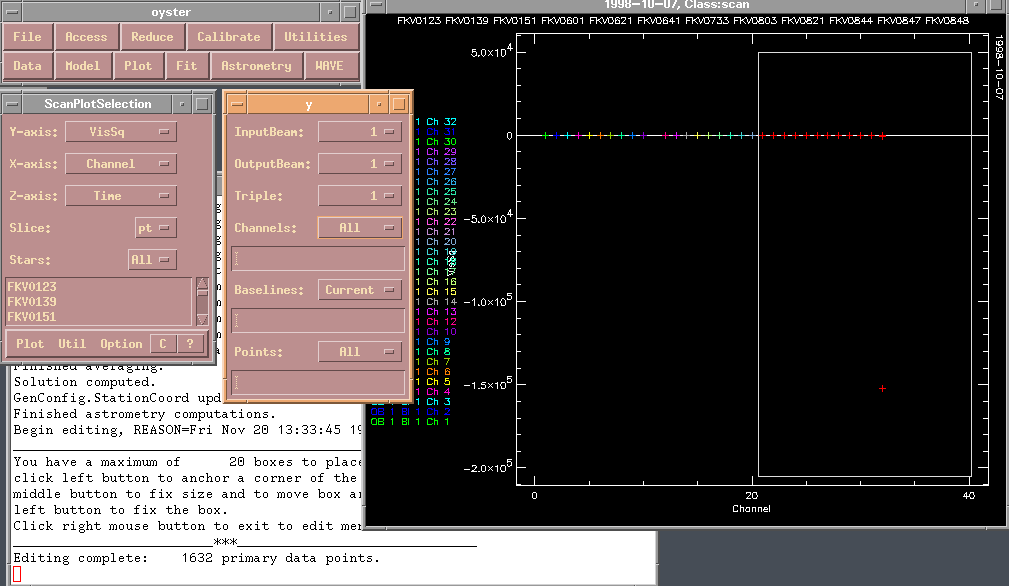Open the window menu of the oyster window
The width and height of the screenshot is (1009, 586).
pyautogui.click(x=11, y=11)
